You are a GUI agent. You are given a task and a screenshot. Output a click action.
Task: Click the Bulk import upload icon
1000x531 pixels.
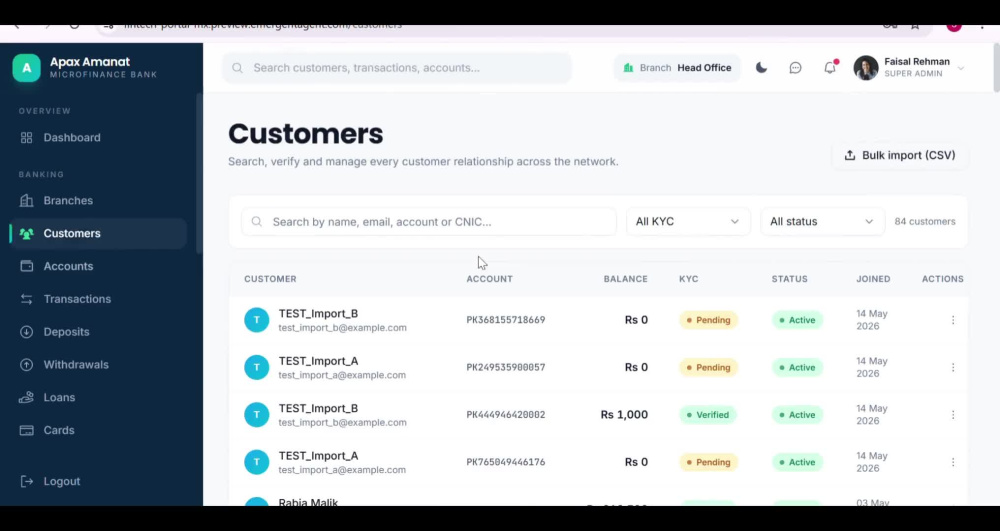pos(849,156)
